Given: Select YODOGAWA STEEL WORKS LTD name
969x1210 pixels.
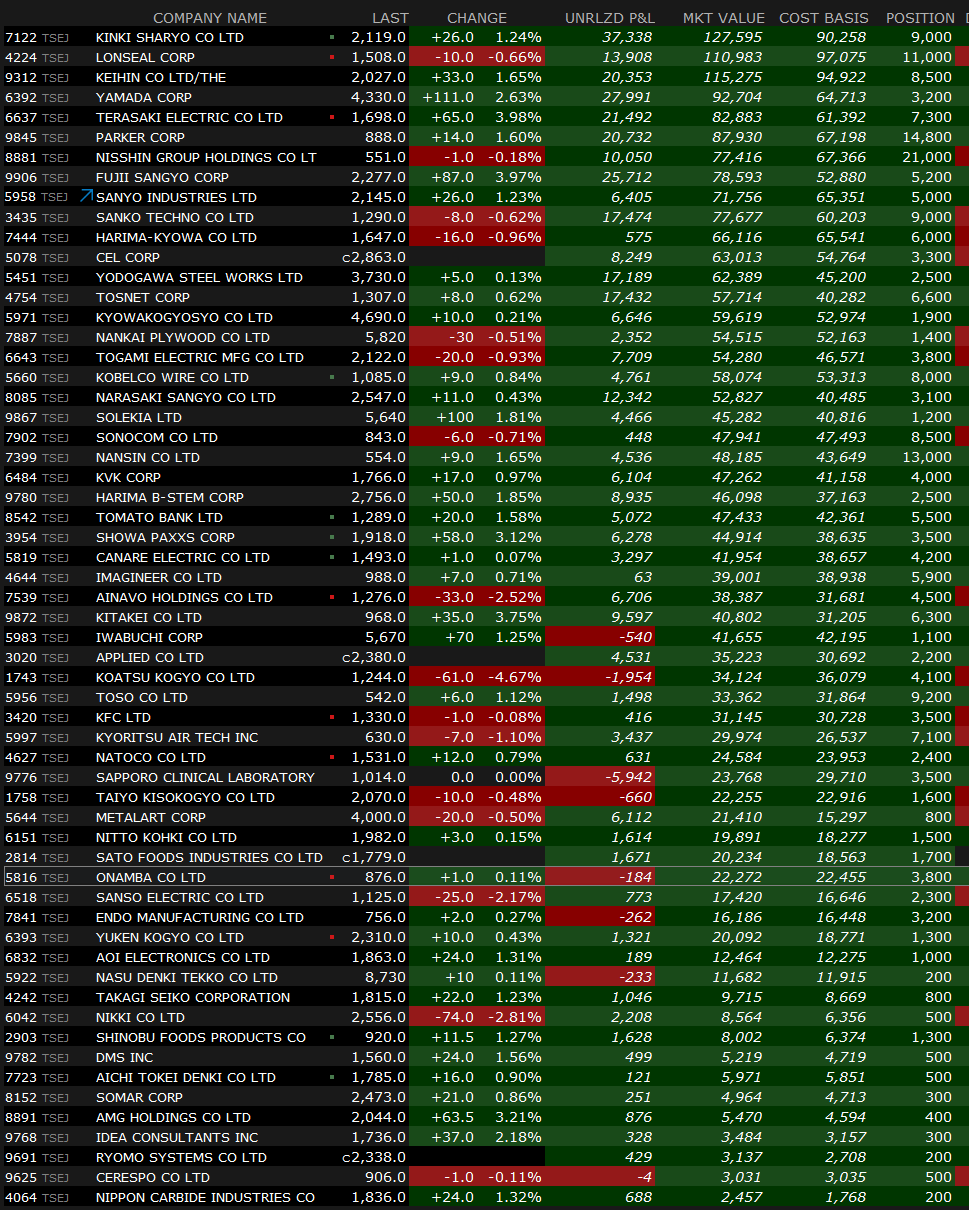Looking at the screenshot, I should click(199, 277).
